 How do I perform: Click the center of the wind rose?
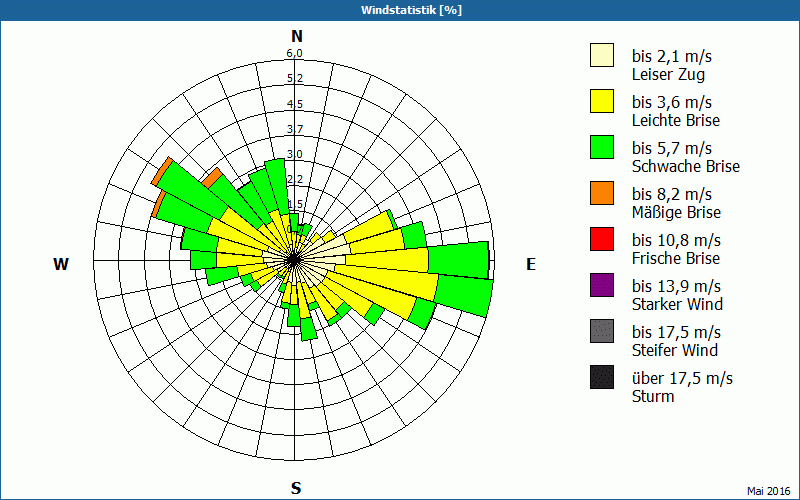click(295, 259)
